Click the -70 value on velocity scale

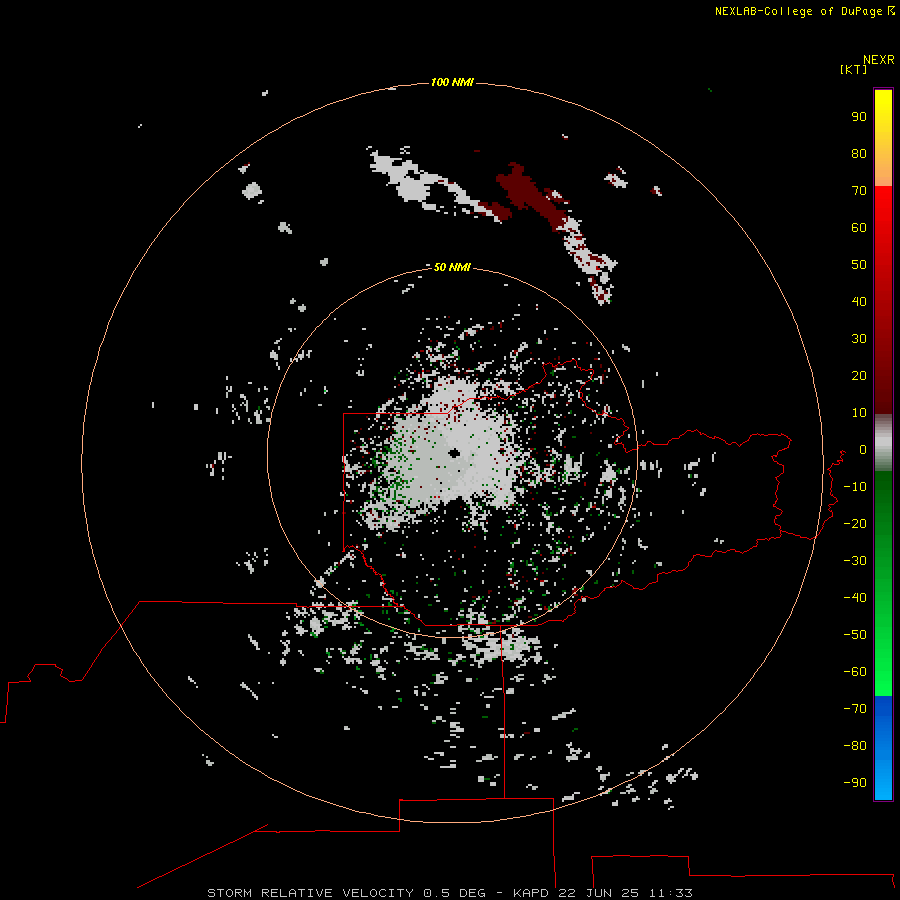[x=855, y=709]
